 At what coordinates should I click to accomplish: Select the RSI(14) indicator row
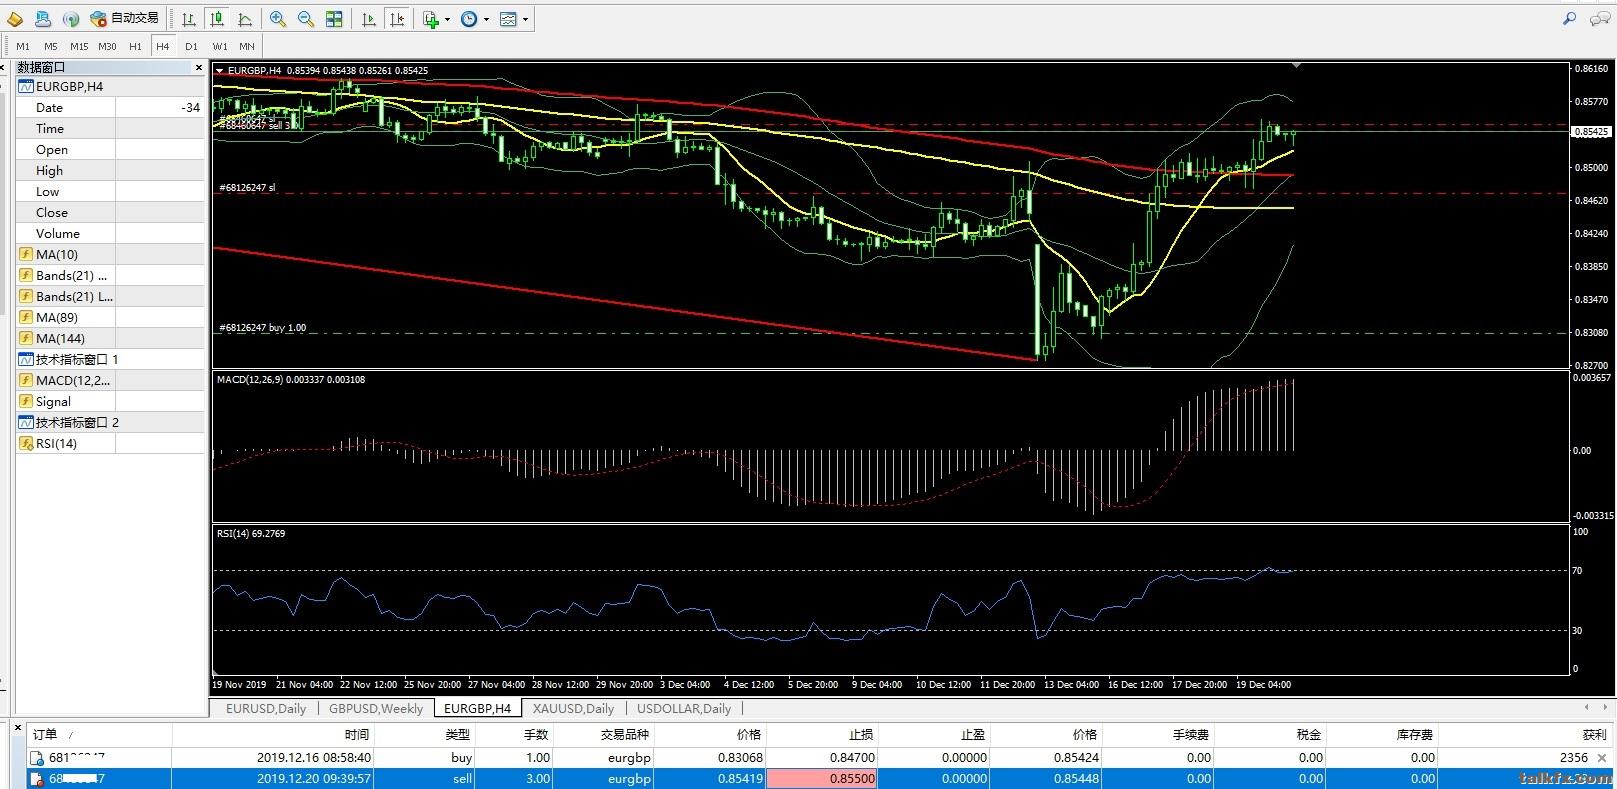(110, 443)
